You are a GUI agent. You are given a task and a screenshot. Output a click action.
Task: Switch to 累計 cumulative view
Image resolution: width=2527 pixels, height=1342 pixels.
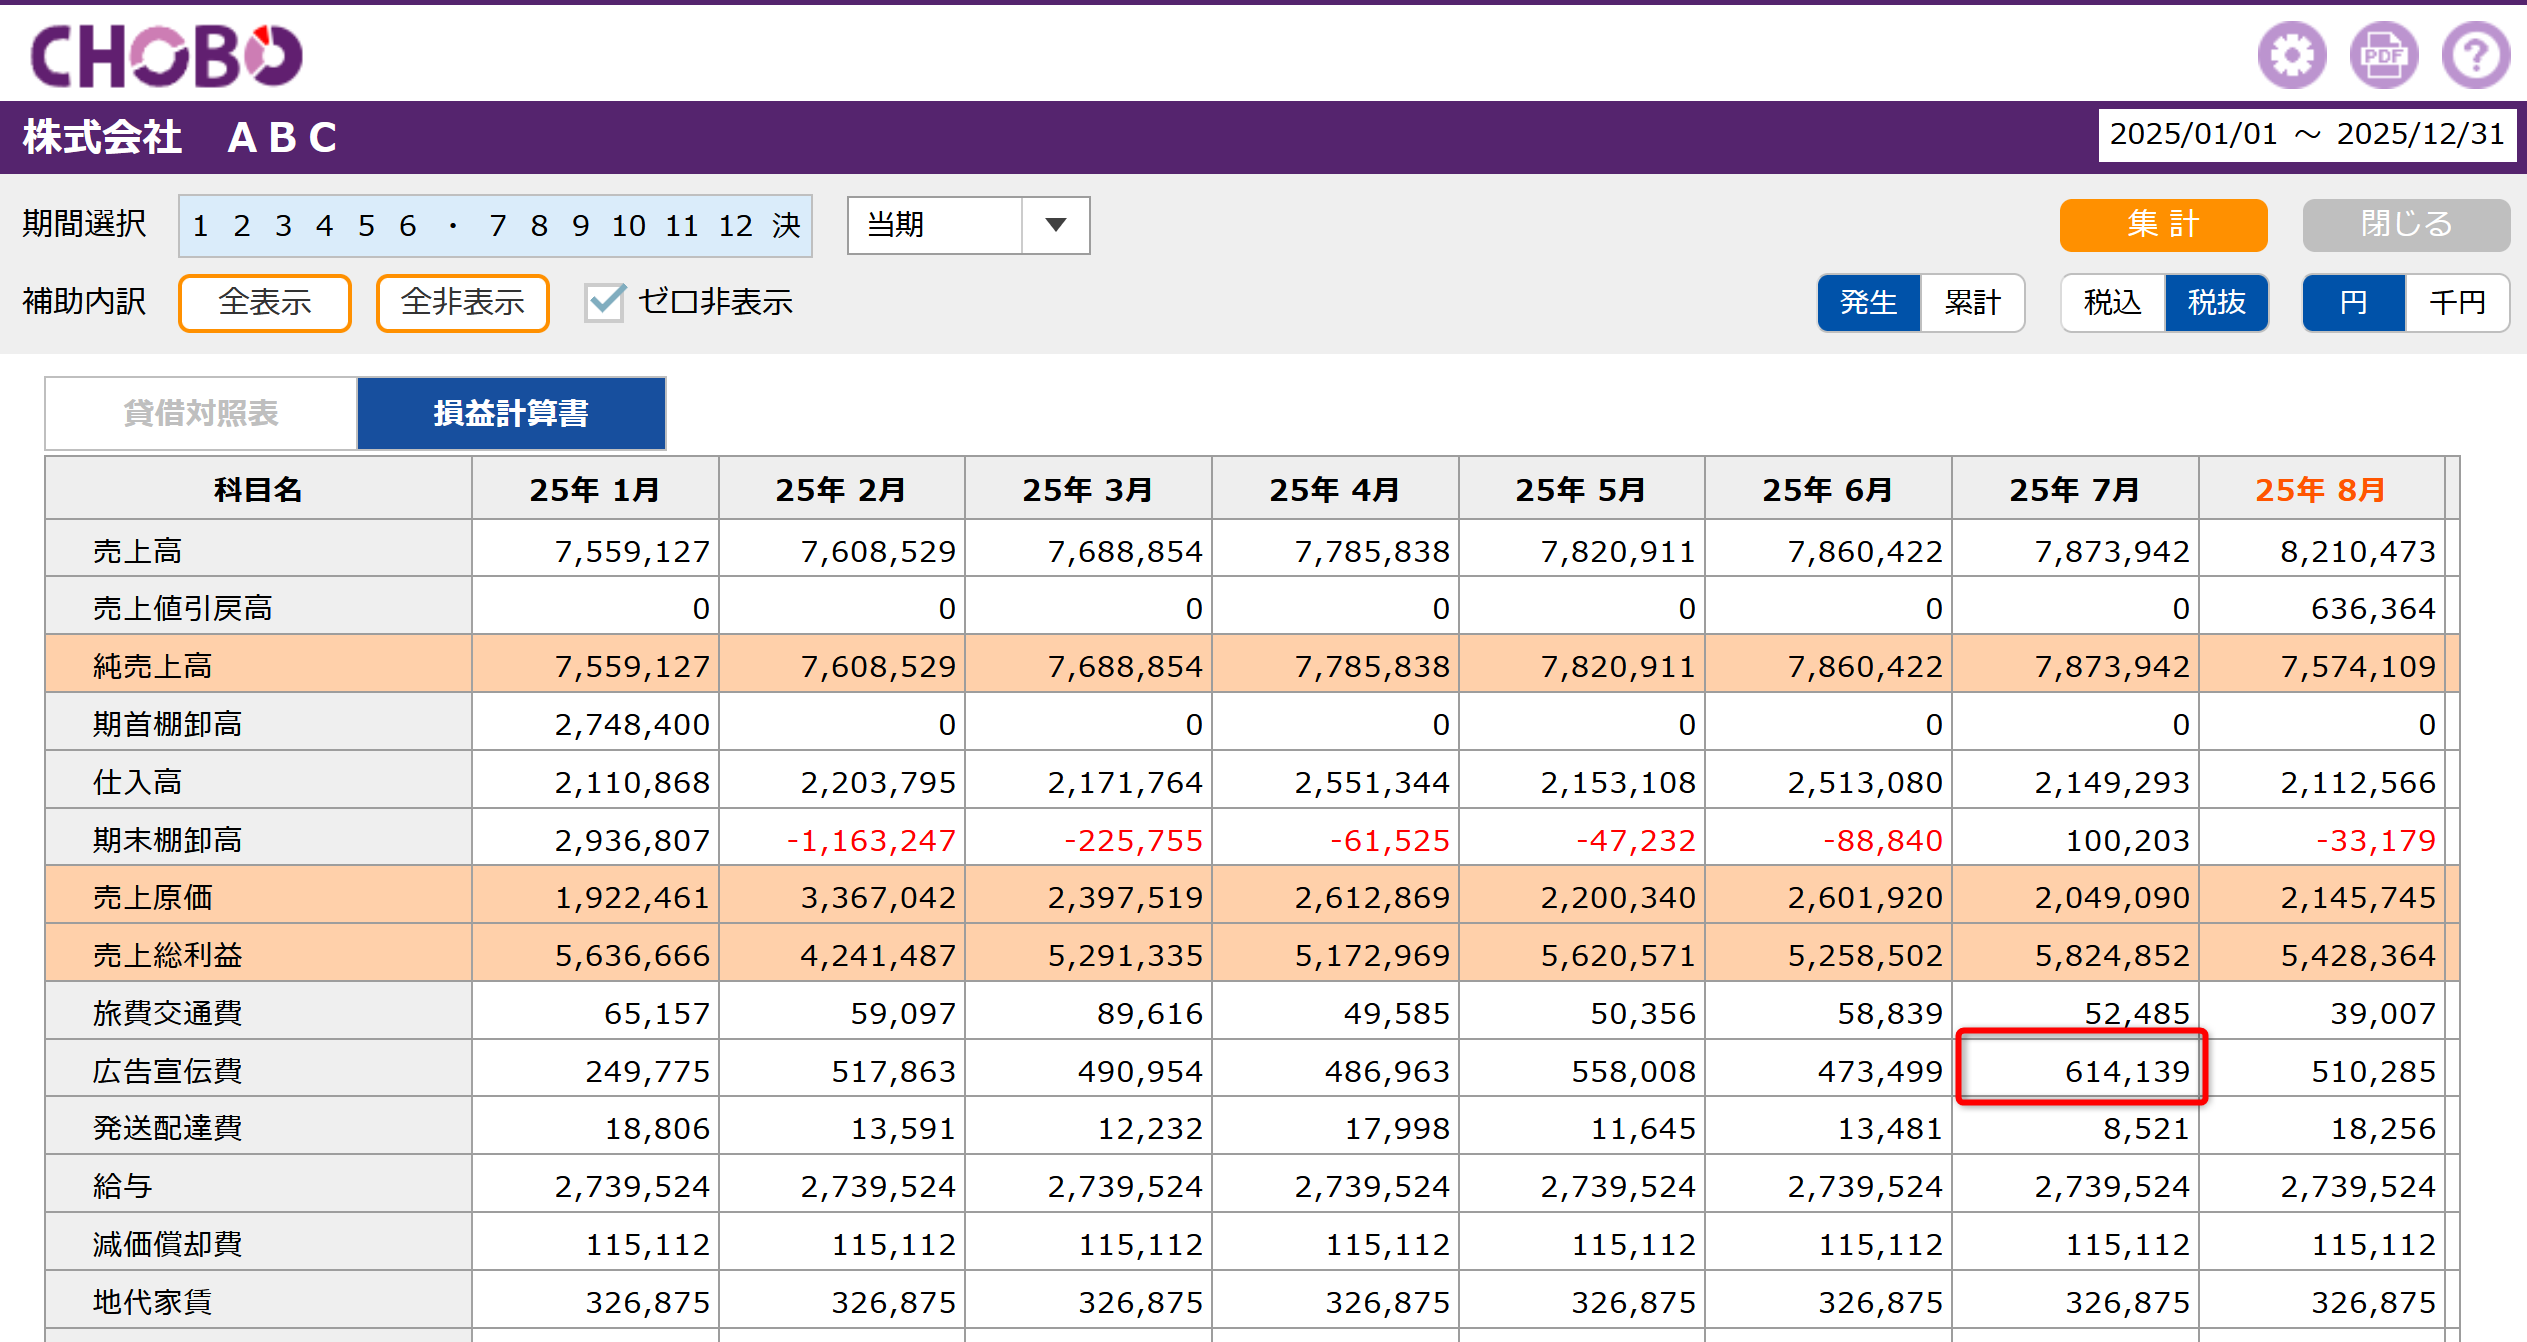(x=1972, y=302)
